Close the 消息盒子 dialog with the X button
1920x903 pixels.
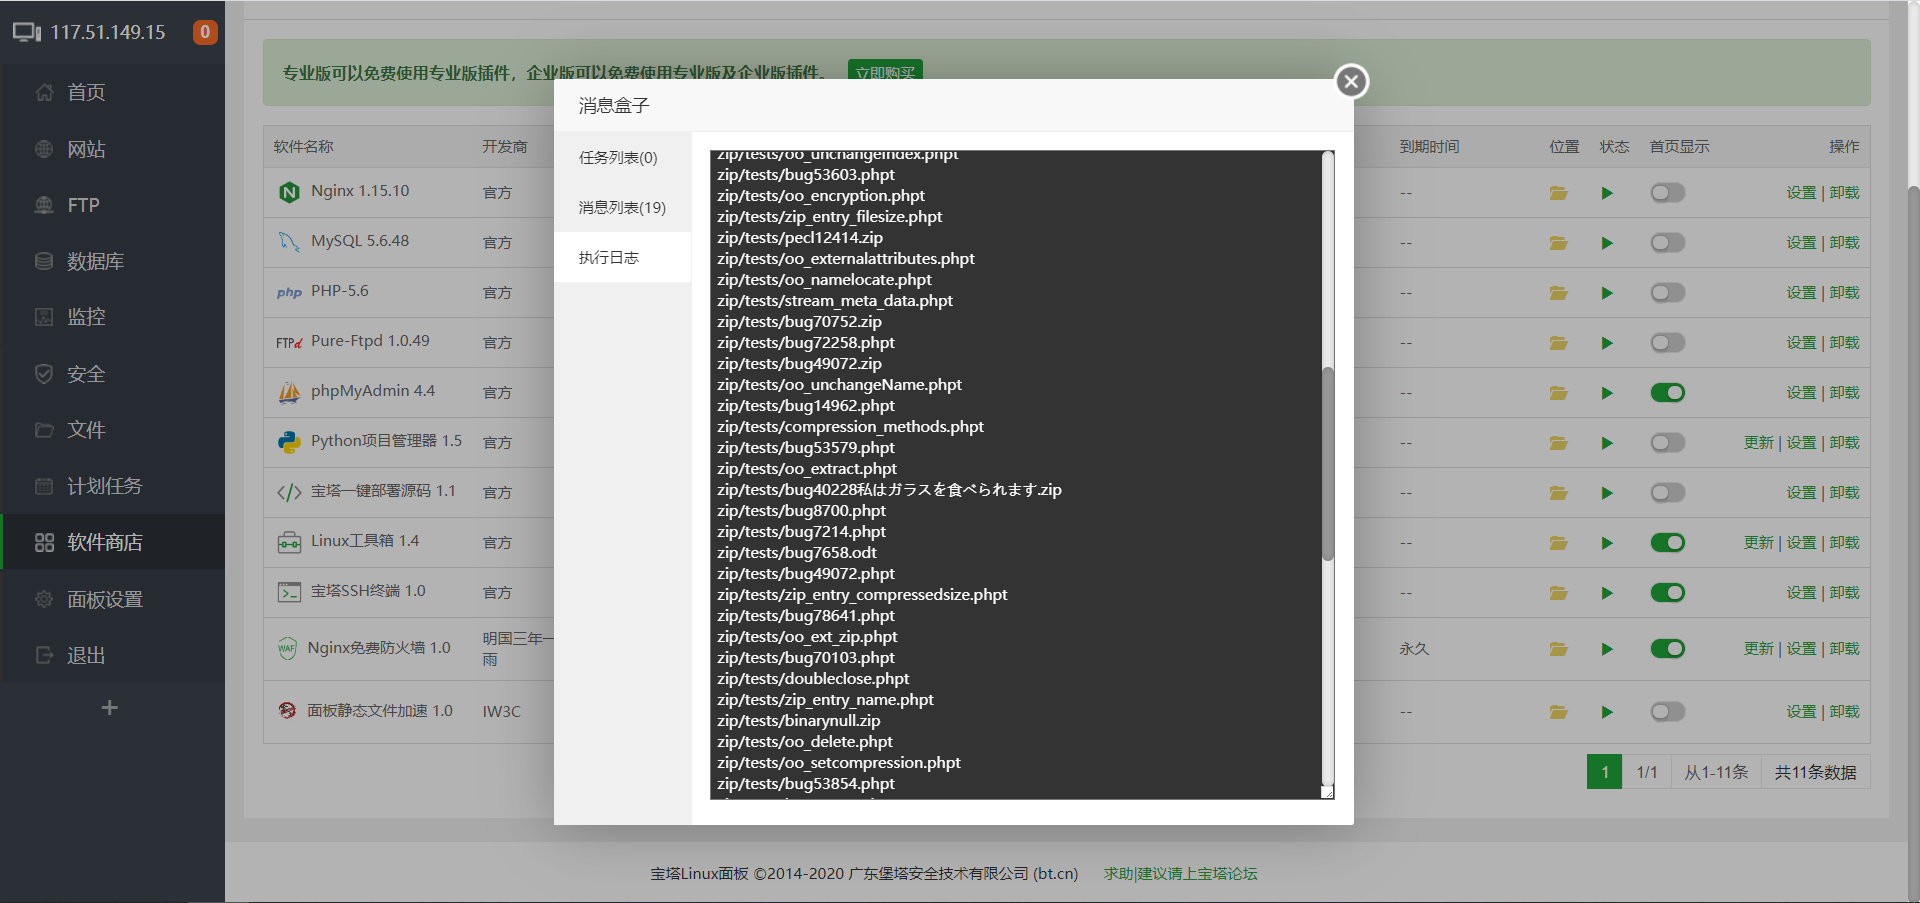coord(1351,82)
